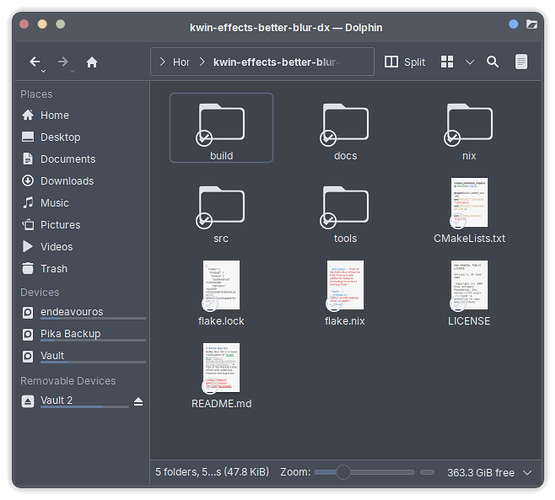
Task: Click the free space capacity bar
Action: pos(427,472)
